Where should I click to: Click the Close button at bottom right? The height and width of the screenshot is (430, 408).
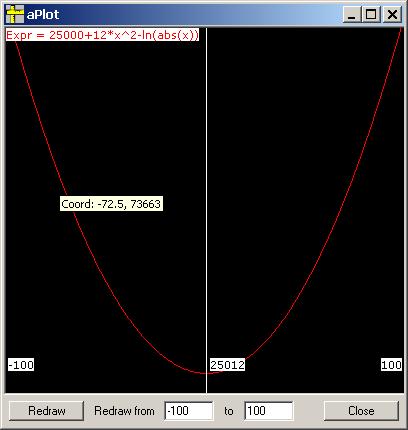(x=361, y=411)
